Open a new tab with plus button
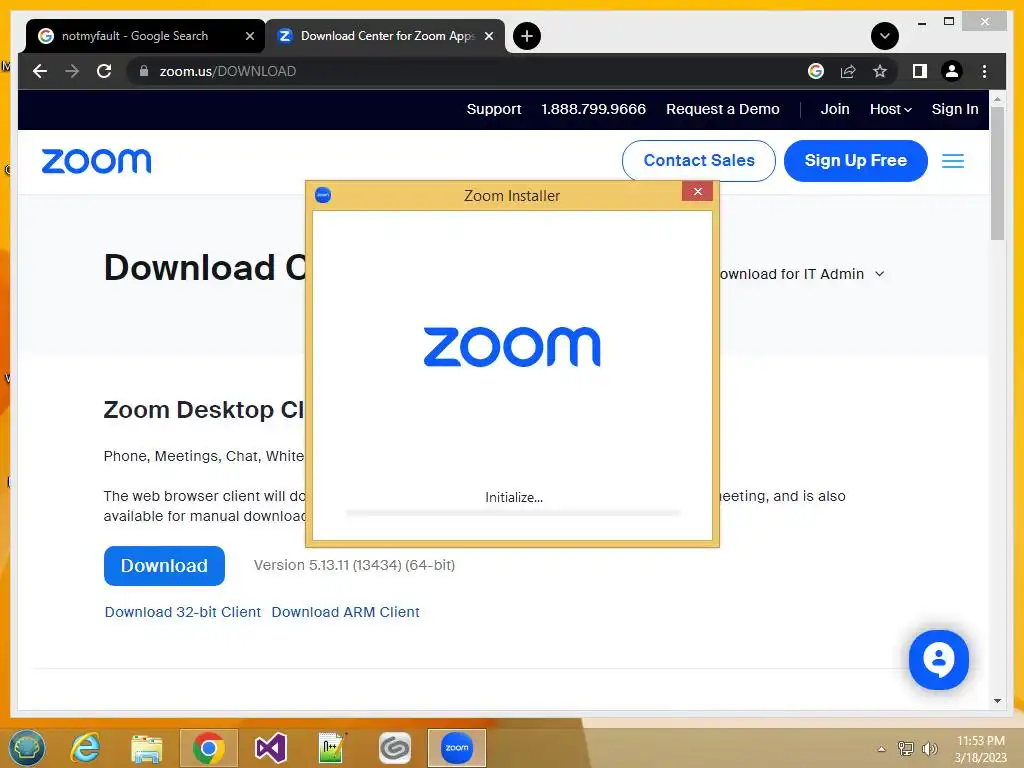Screen dimensions: 1024x768 (527, 36)
